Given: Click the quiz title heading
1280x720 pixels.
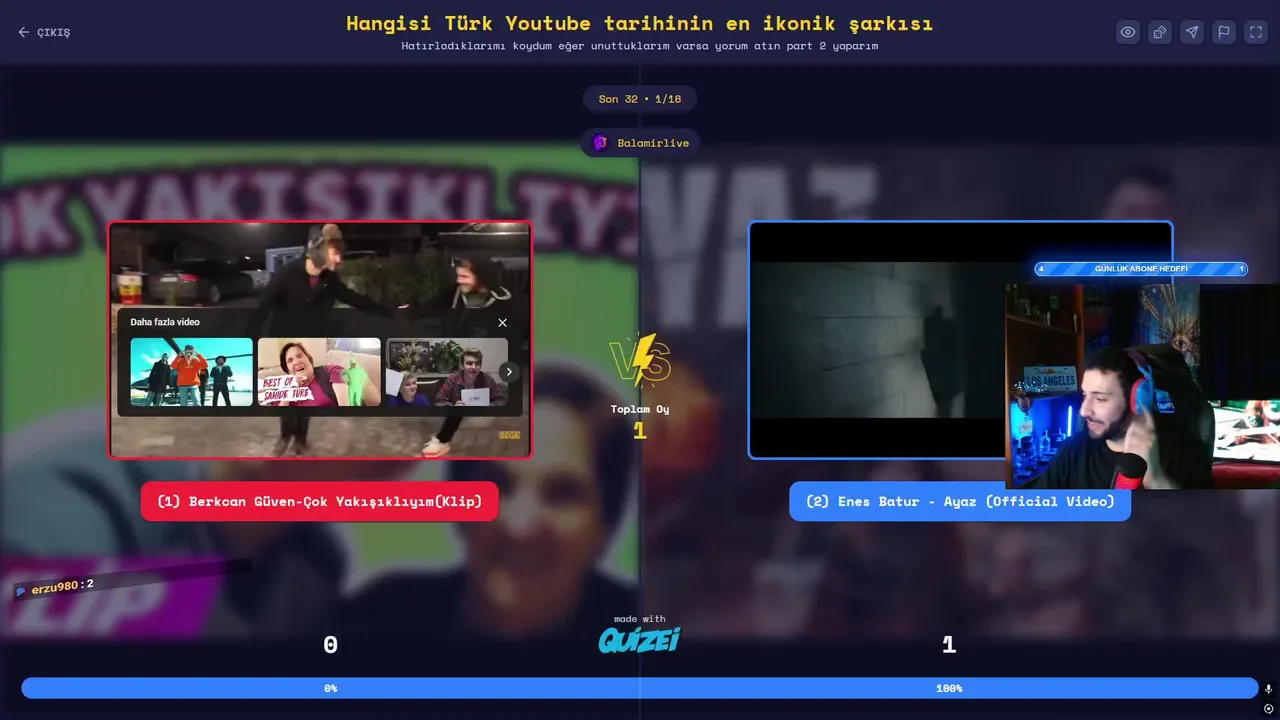Looking at the screenshot, I should (640, 23).
